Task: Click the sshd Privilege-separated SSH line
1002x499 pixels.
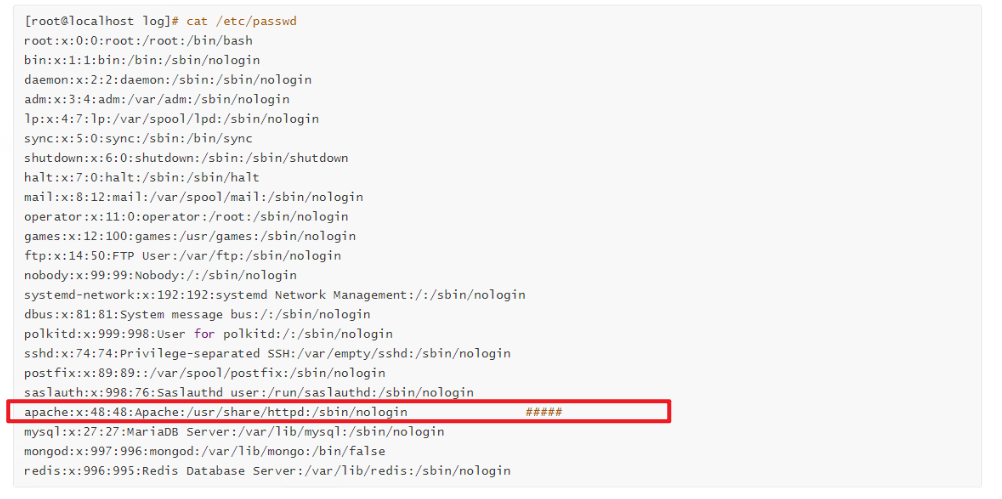Action: [x=268, y=353]
